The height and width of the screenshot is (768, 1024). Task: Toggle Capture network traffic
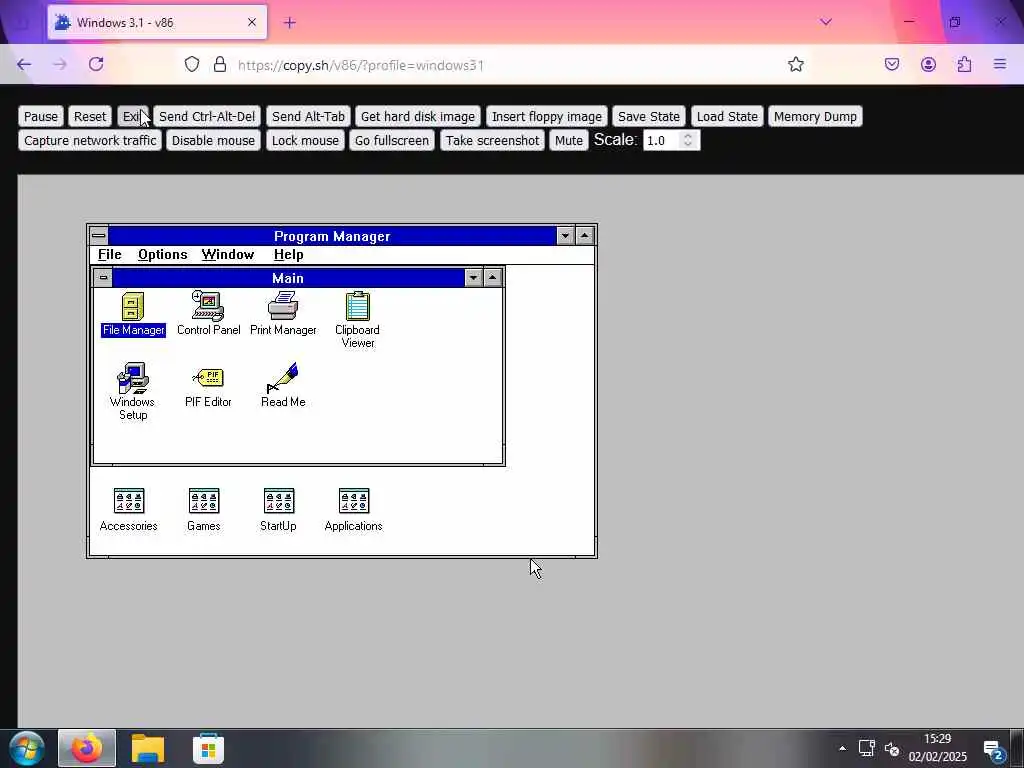(x=90, y=140)
